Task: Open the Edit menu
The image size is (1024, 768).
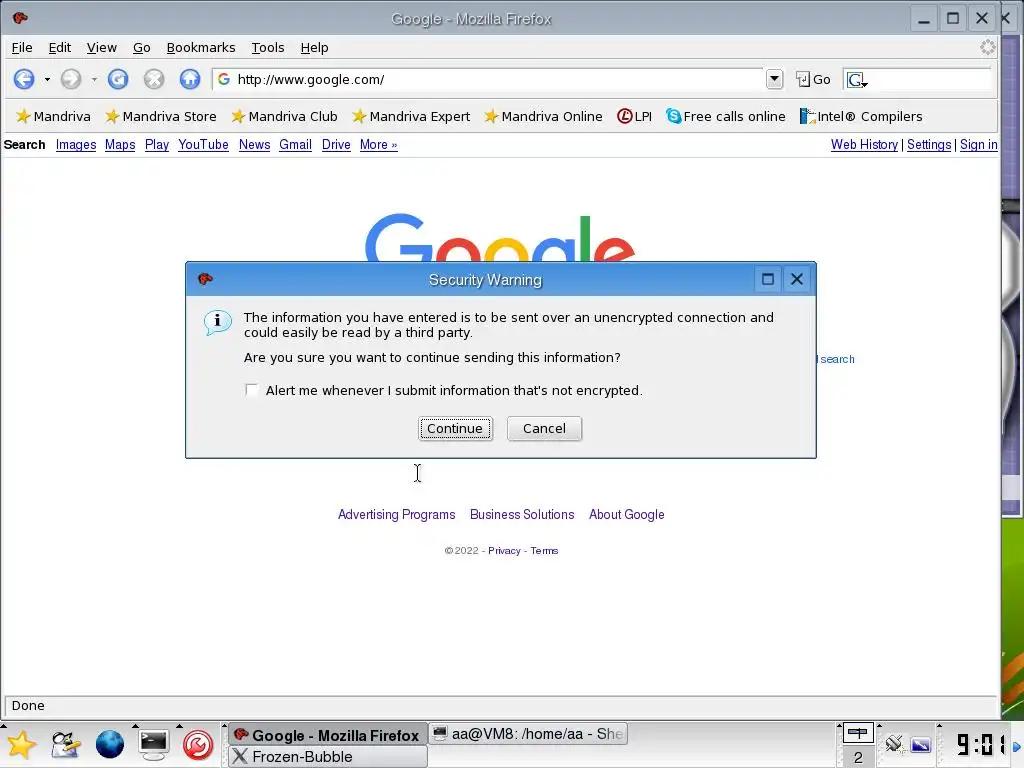Action: (59, 48)
